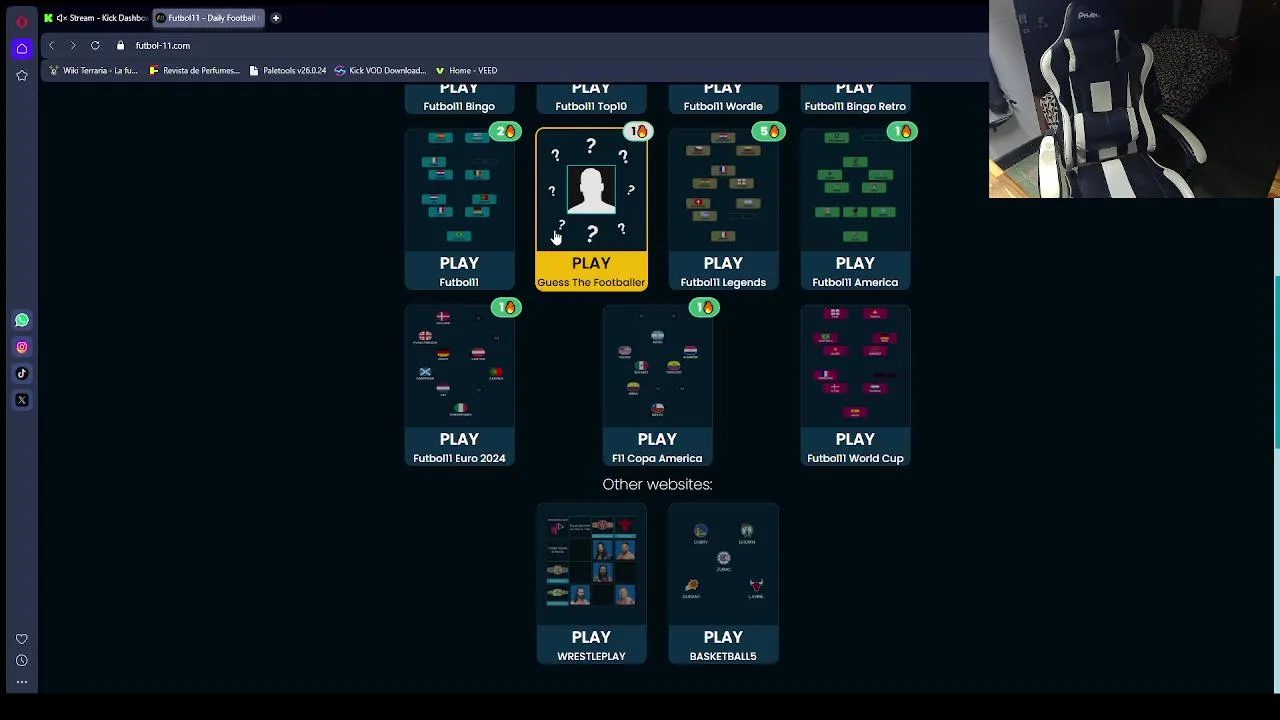Click the sidebar heart icon
1280x720 pixels.
[x=22, y=638]
